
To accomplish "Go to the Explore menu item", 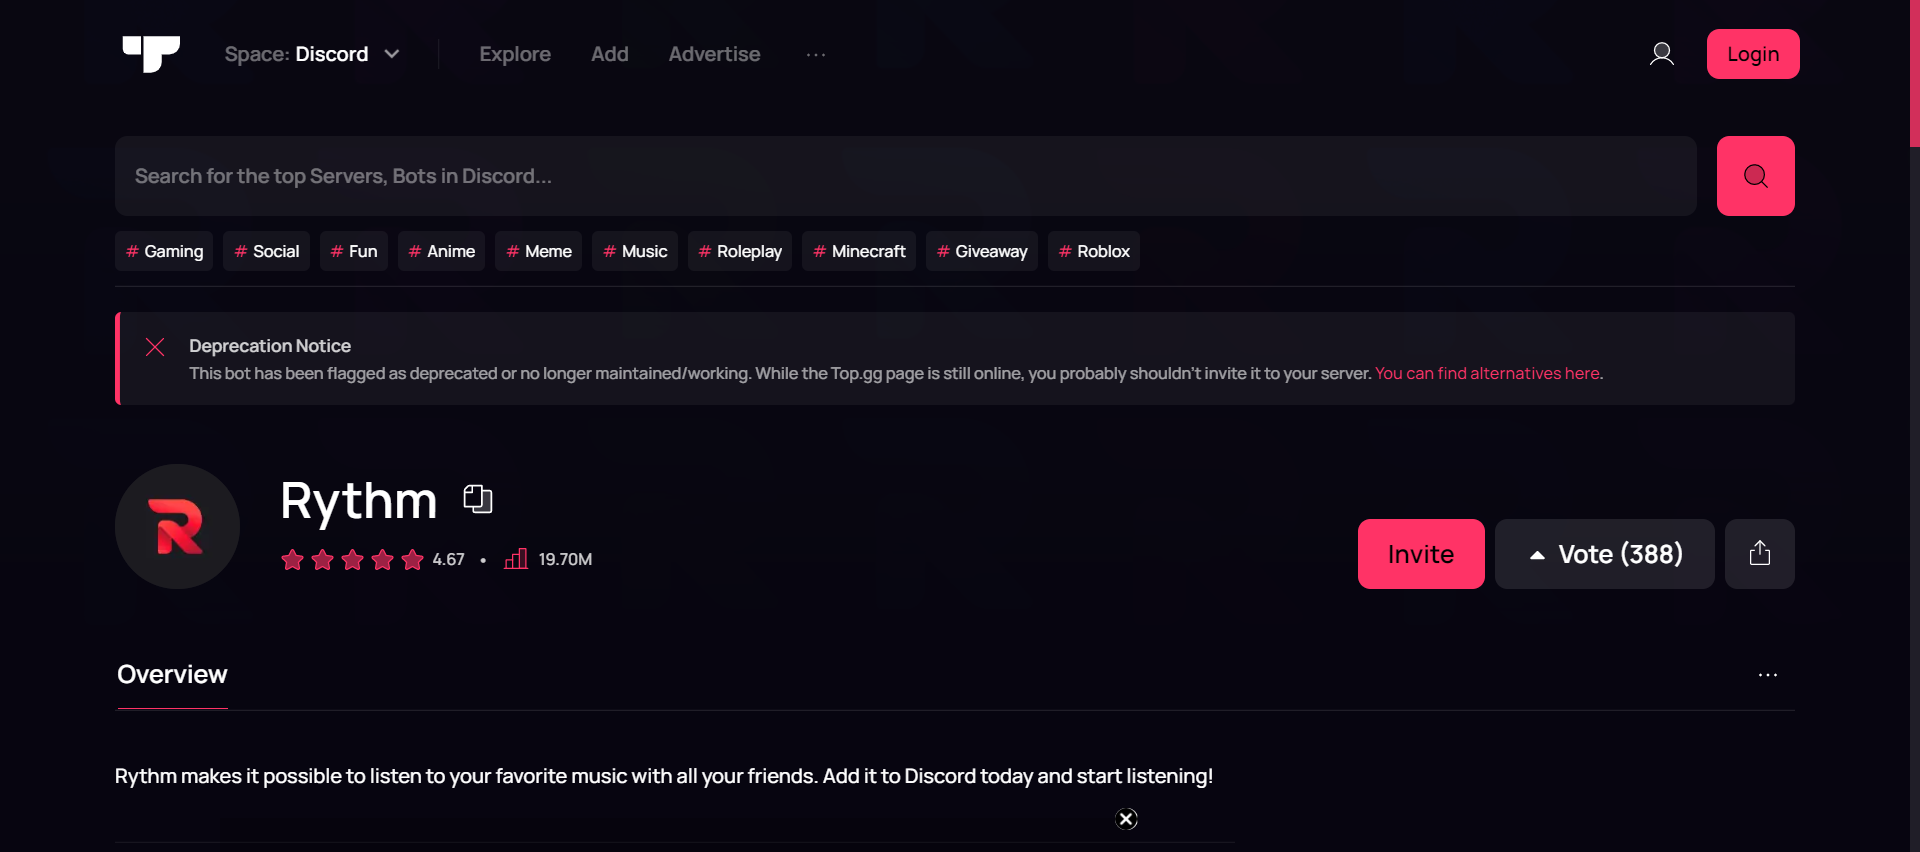I will coord(515,54).
